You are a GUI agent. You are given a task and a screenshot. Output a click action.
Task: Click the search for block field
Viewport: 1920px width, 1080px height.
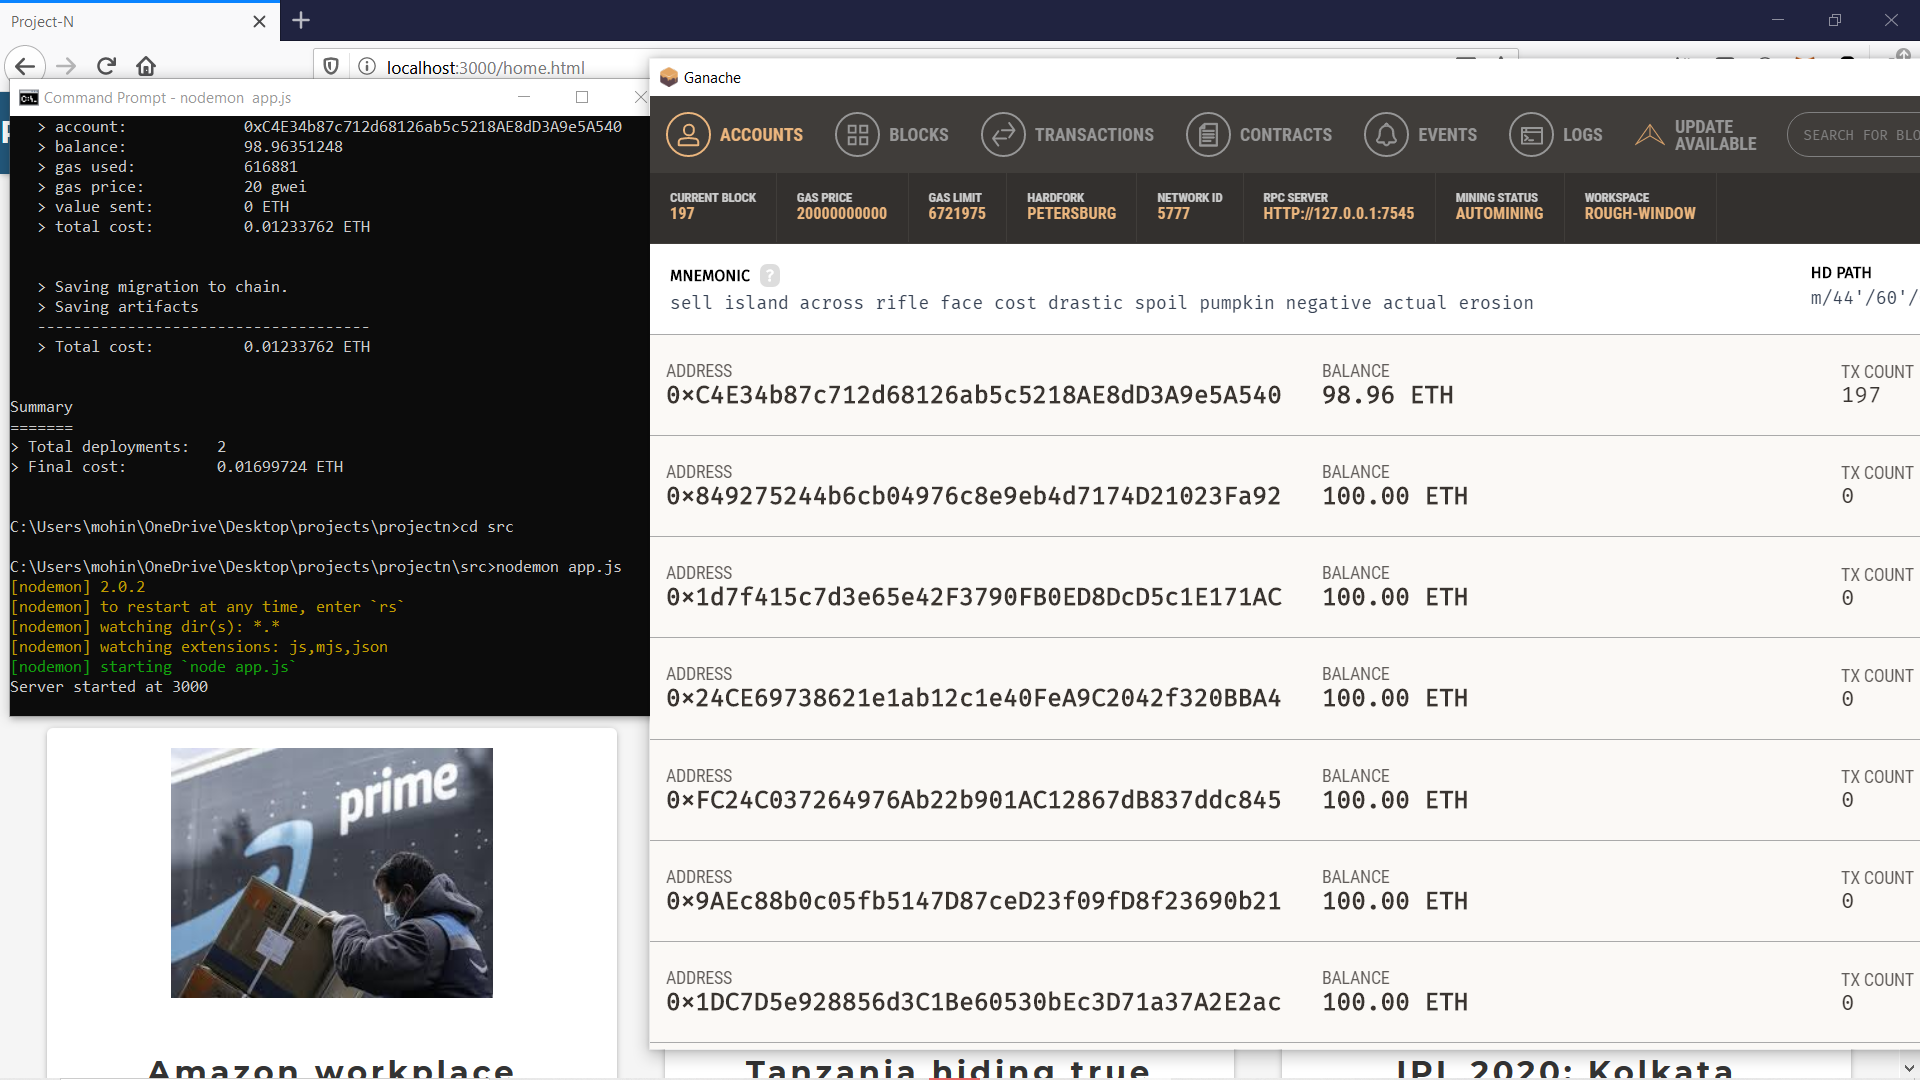tap(1855, 135)
